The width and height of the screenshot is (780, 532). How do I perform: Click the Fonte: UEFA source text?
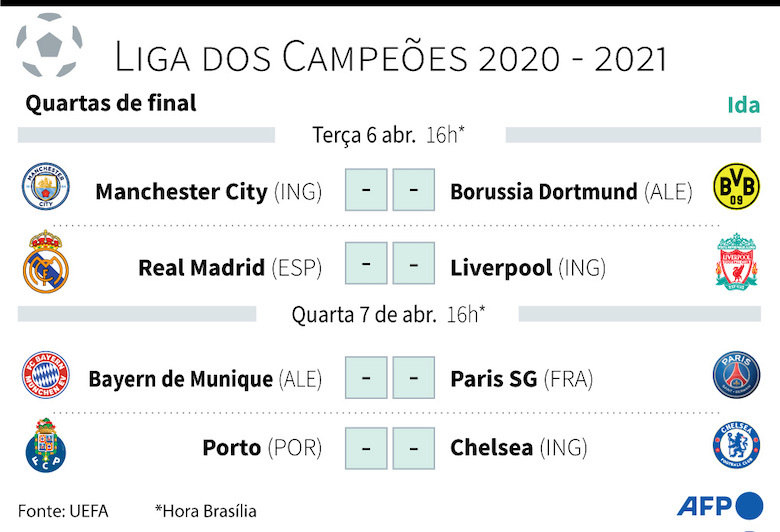63,511
